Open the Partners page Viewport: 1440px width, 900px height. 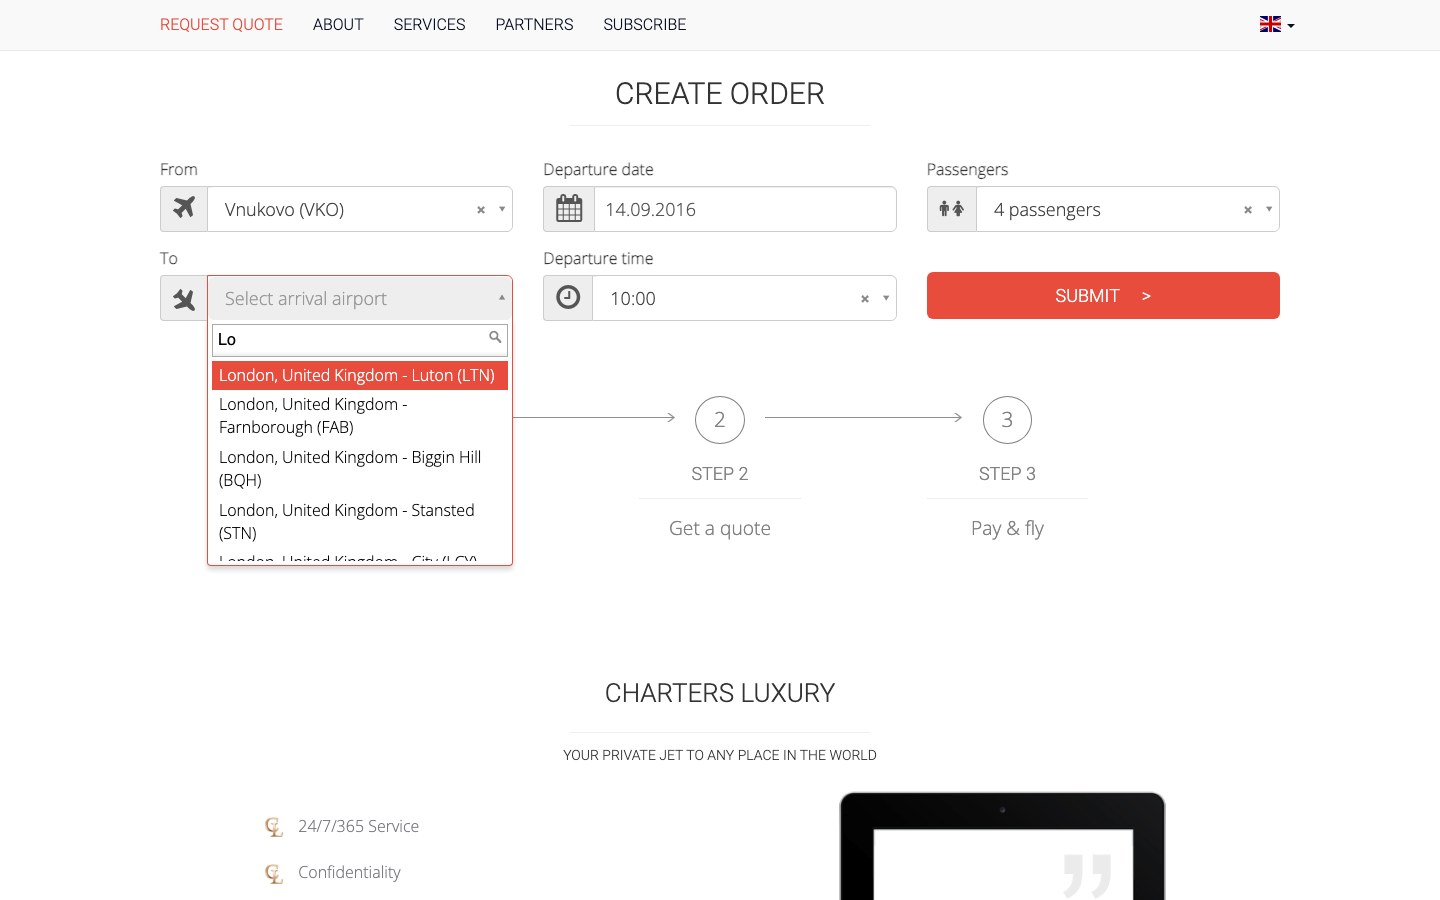(x=534, y=24)
